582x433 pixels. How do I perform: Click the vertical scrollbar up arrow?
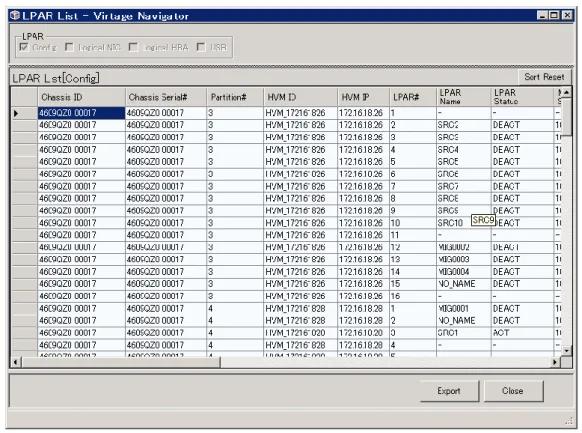[x=566, y=92]
